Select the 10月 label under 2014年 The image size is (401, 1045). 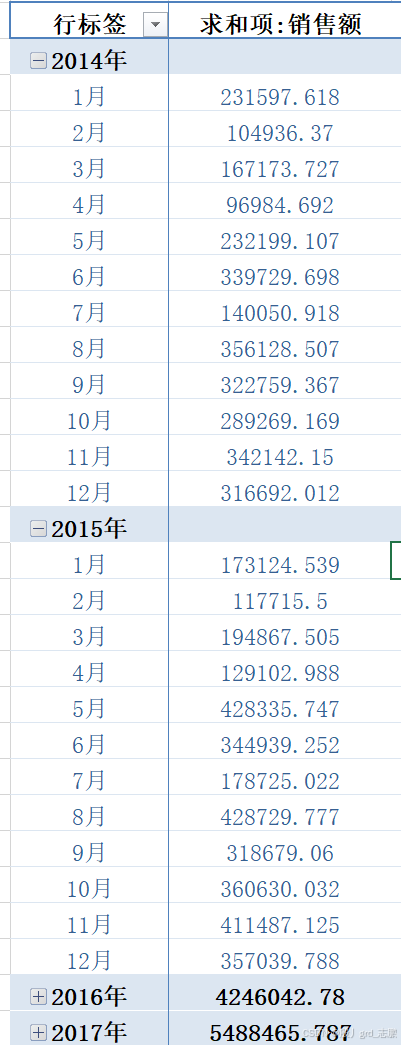(x=89, y=421)
